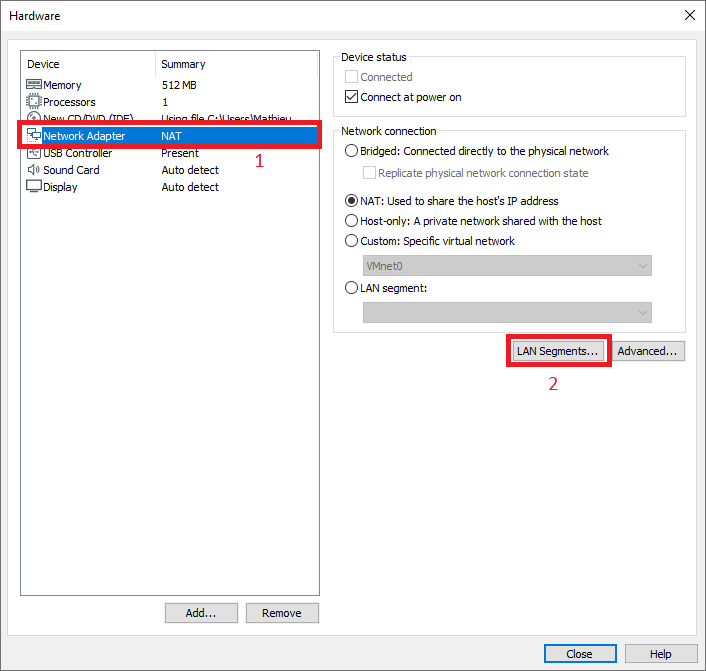Image resolution: width=706 pixels, height=671 pixels.
Task: Select Custom: Specific virtual network radio
Action: tap(351, 241)
